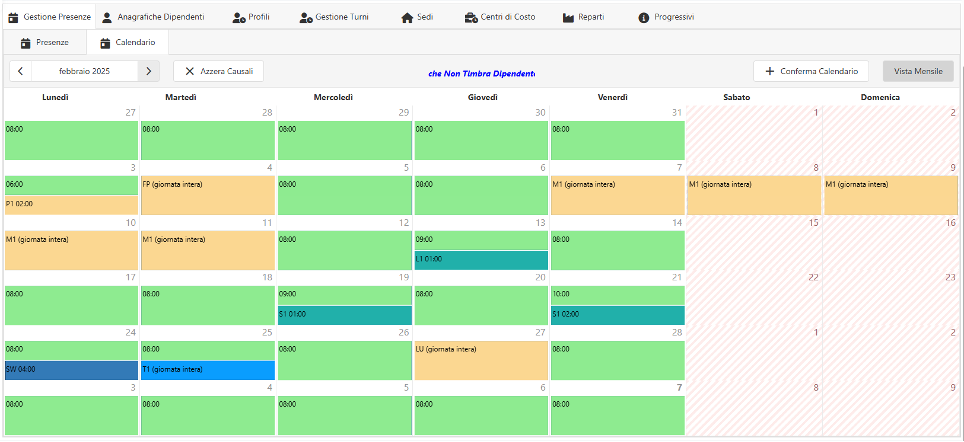Switch to the Presenze tab
Screen dimensions: 964x442
point(44,43)
